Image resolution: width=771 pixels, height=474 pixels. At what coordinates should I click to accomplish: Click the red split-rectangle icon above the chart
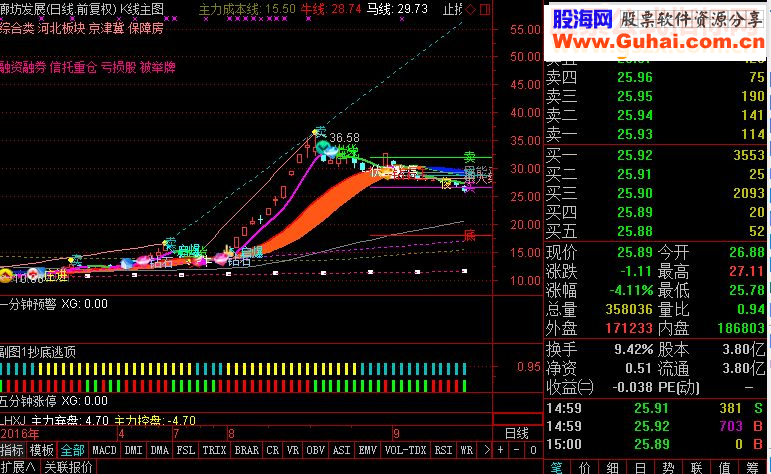point(485,9)
